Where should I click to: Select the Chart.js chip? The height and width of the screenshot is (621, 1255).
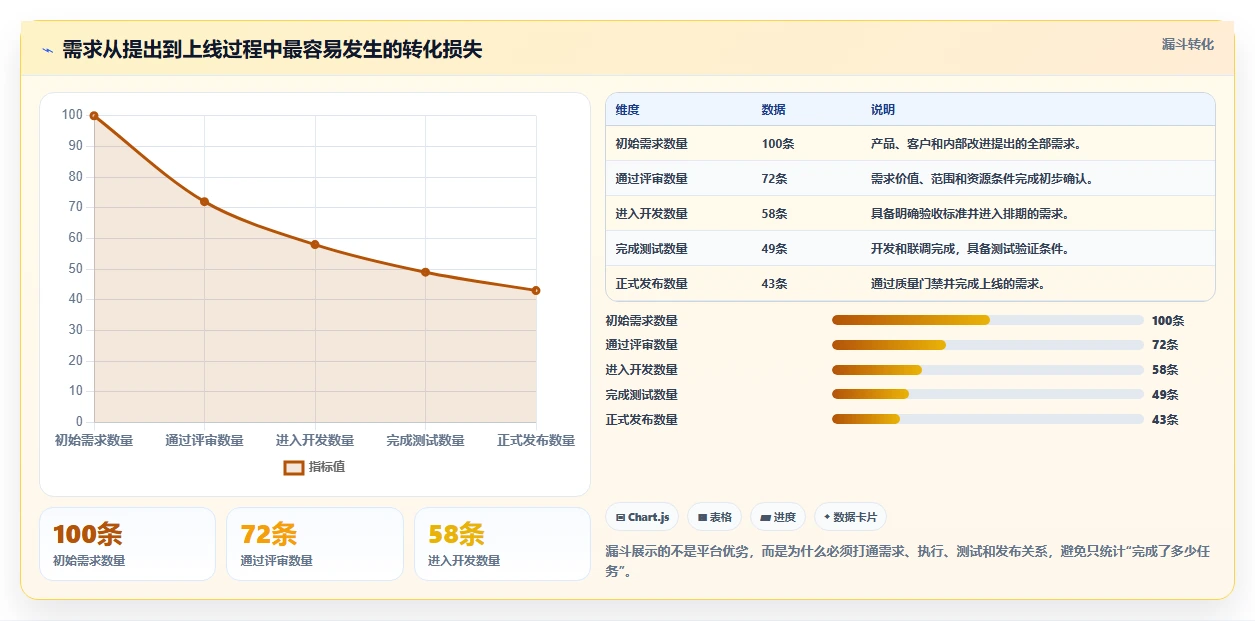click(x=642, y=517)
